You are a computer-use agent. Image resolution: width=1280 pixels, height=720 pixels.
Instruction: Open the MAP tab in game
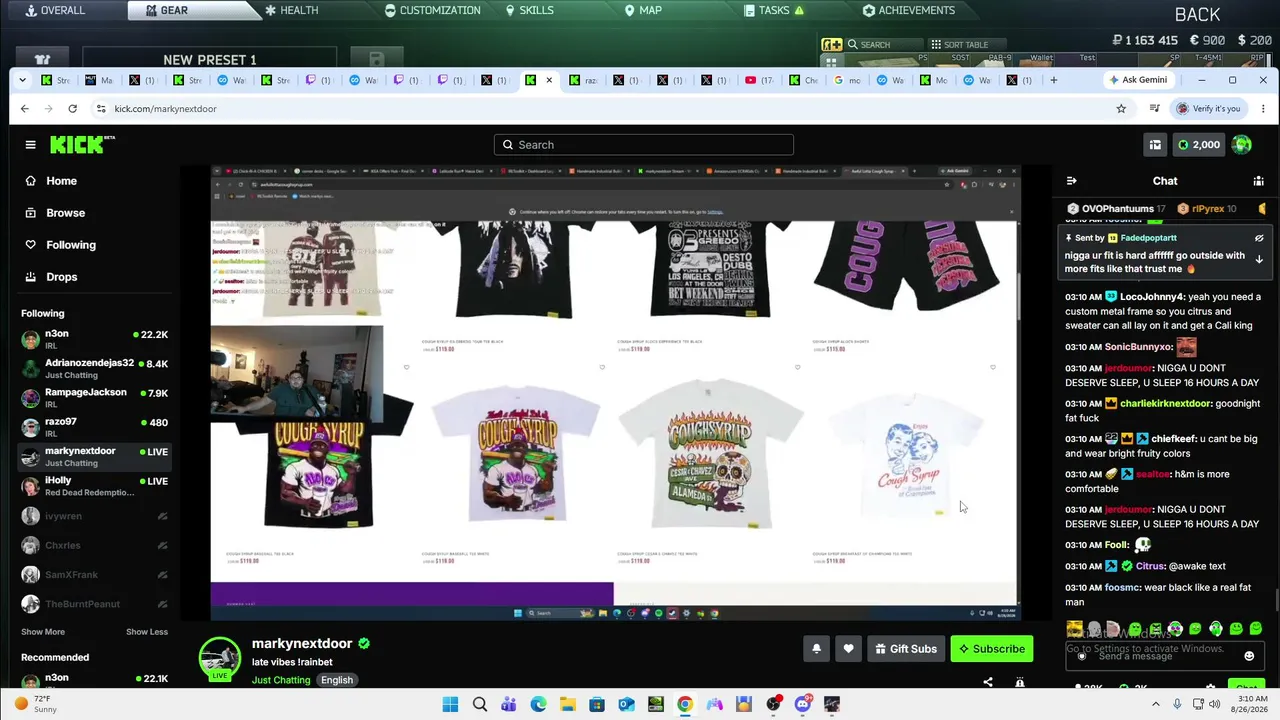point(643,10)
